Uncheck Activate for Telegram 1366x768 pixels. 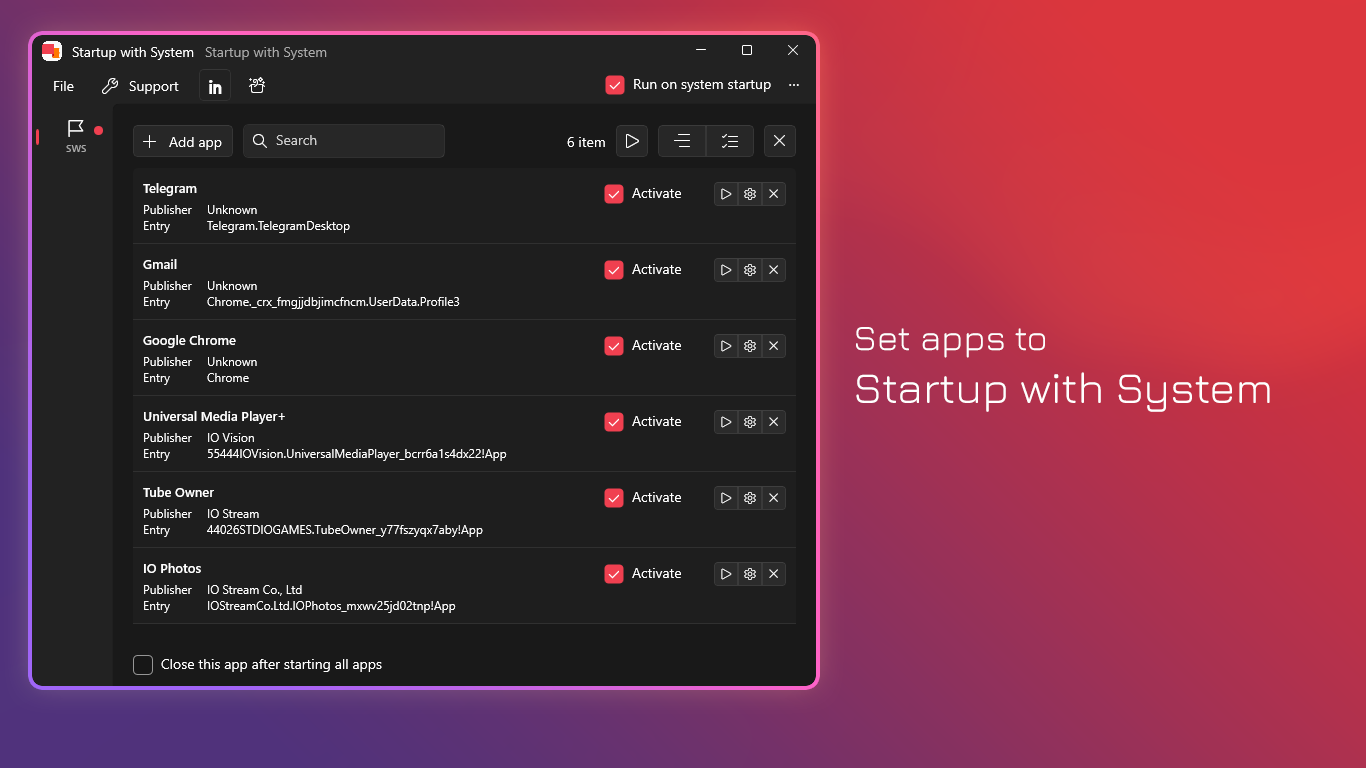click(614, 194)
